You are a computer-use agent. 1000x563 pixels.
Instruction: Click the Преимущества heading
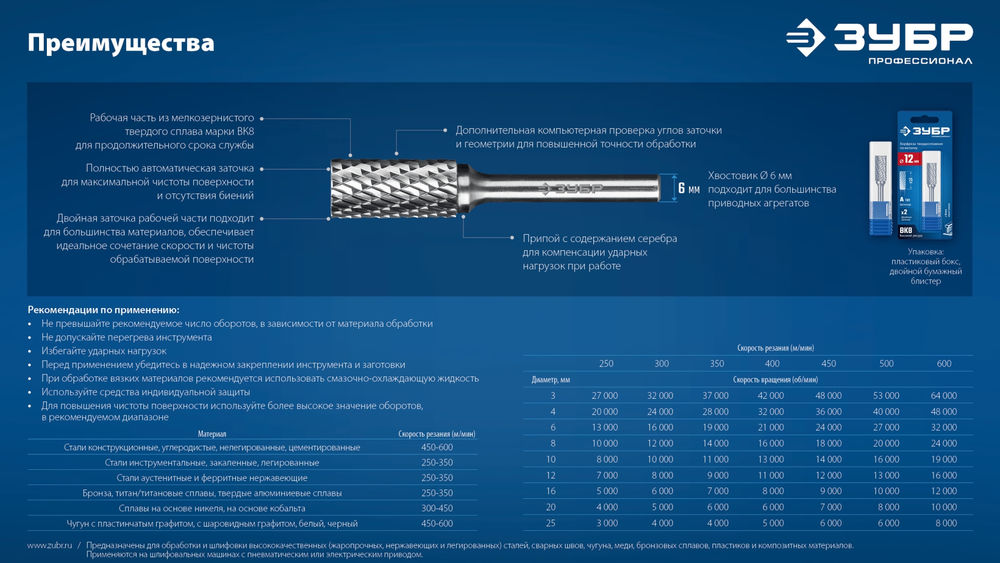(x=121, y=43)
